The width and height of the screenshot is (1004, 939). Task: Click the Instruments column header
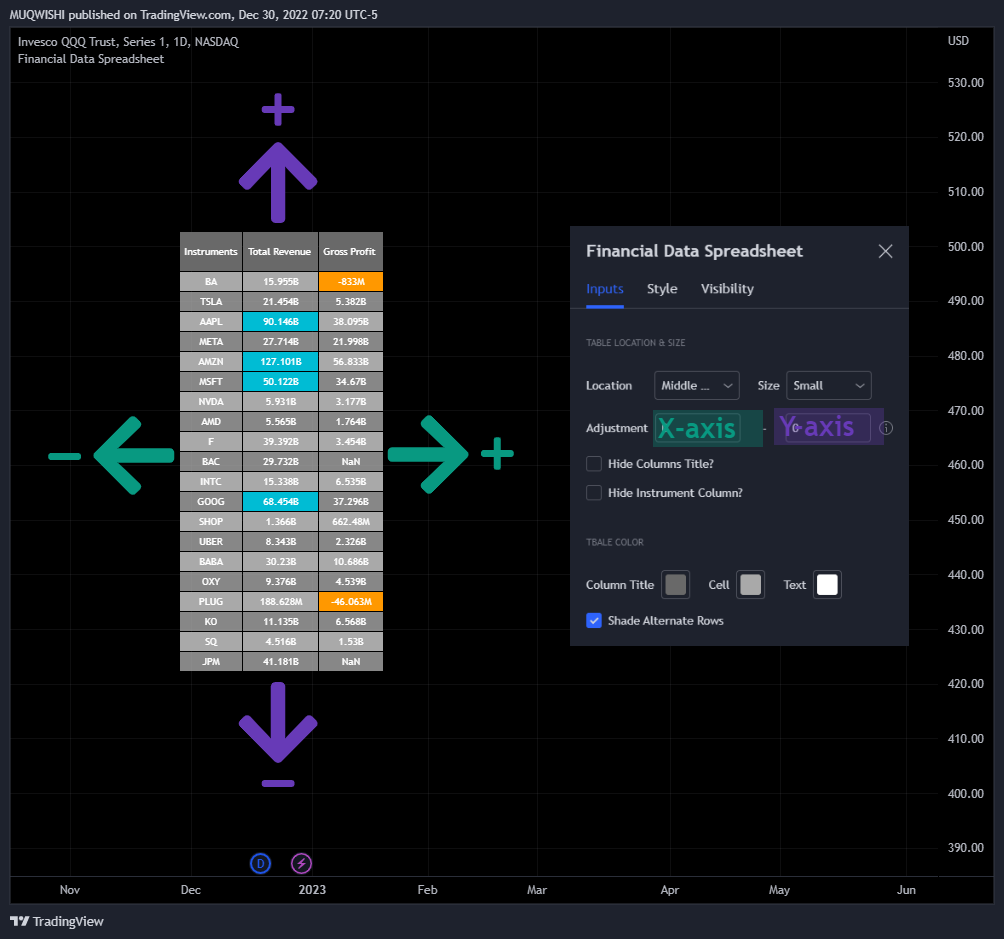point(211,252)
